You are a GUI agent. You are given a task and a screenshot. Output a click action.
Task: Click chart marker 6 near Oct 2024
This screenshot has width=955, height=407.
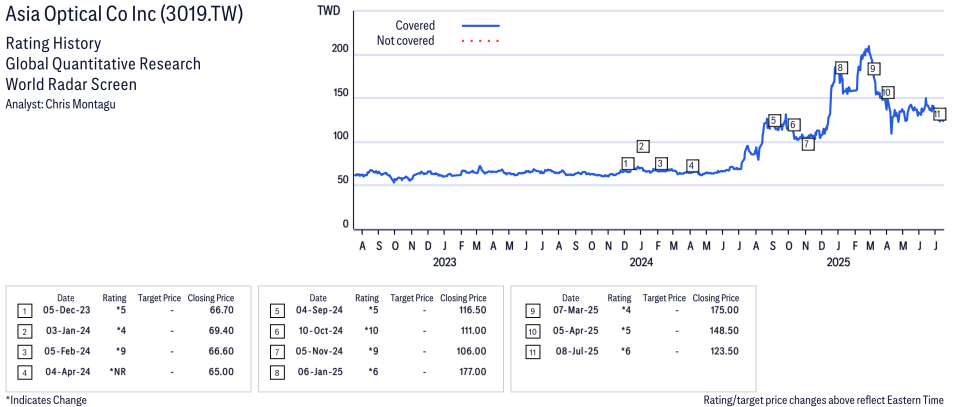coord(792,125)
